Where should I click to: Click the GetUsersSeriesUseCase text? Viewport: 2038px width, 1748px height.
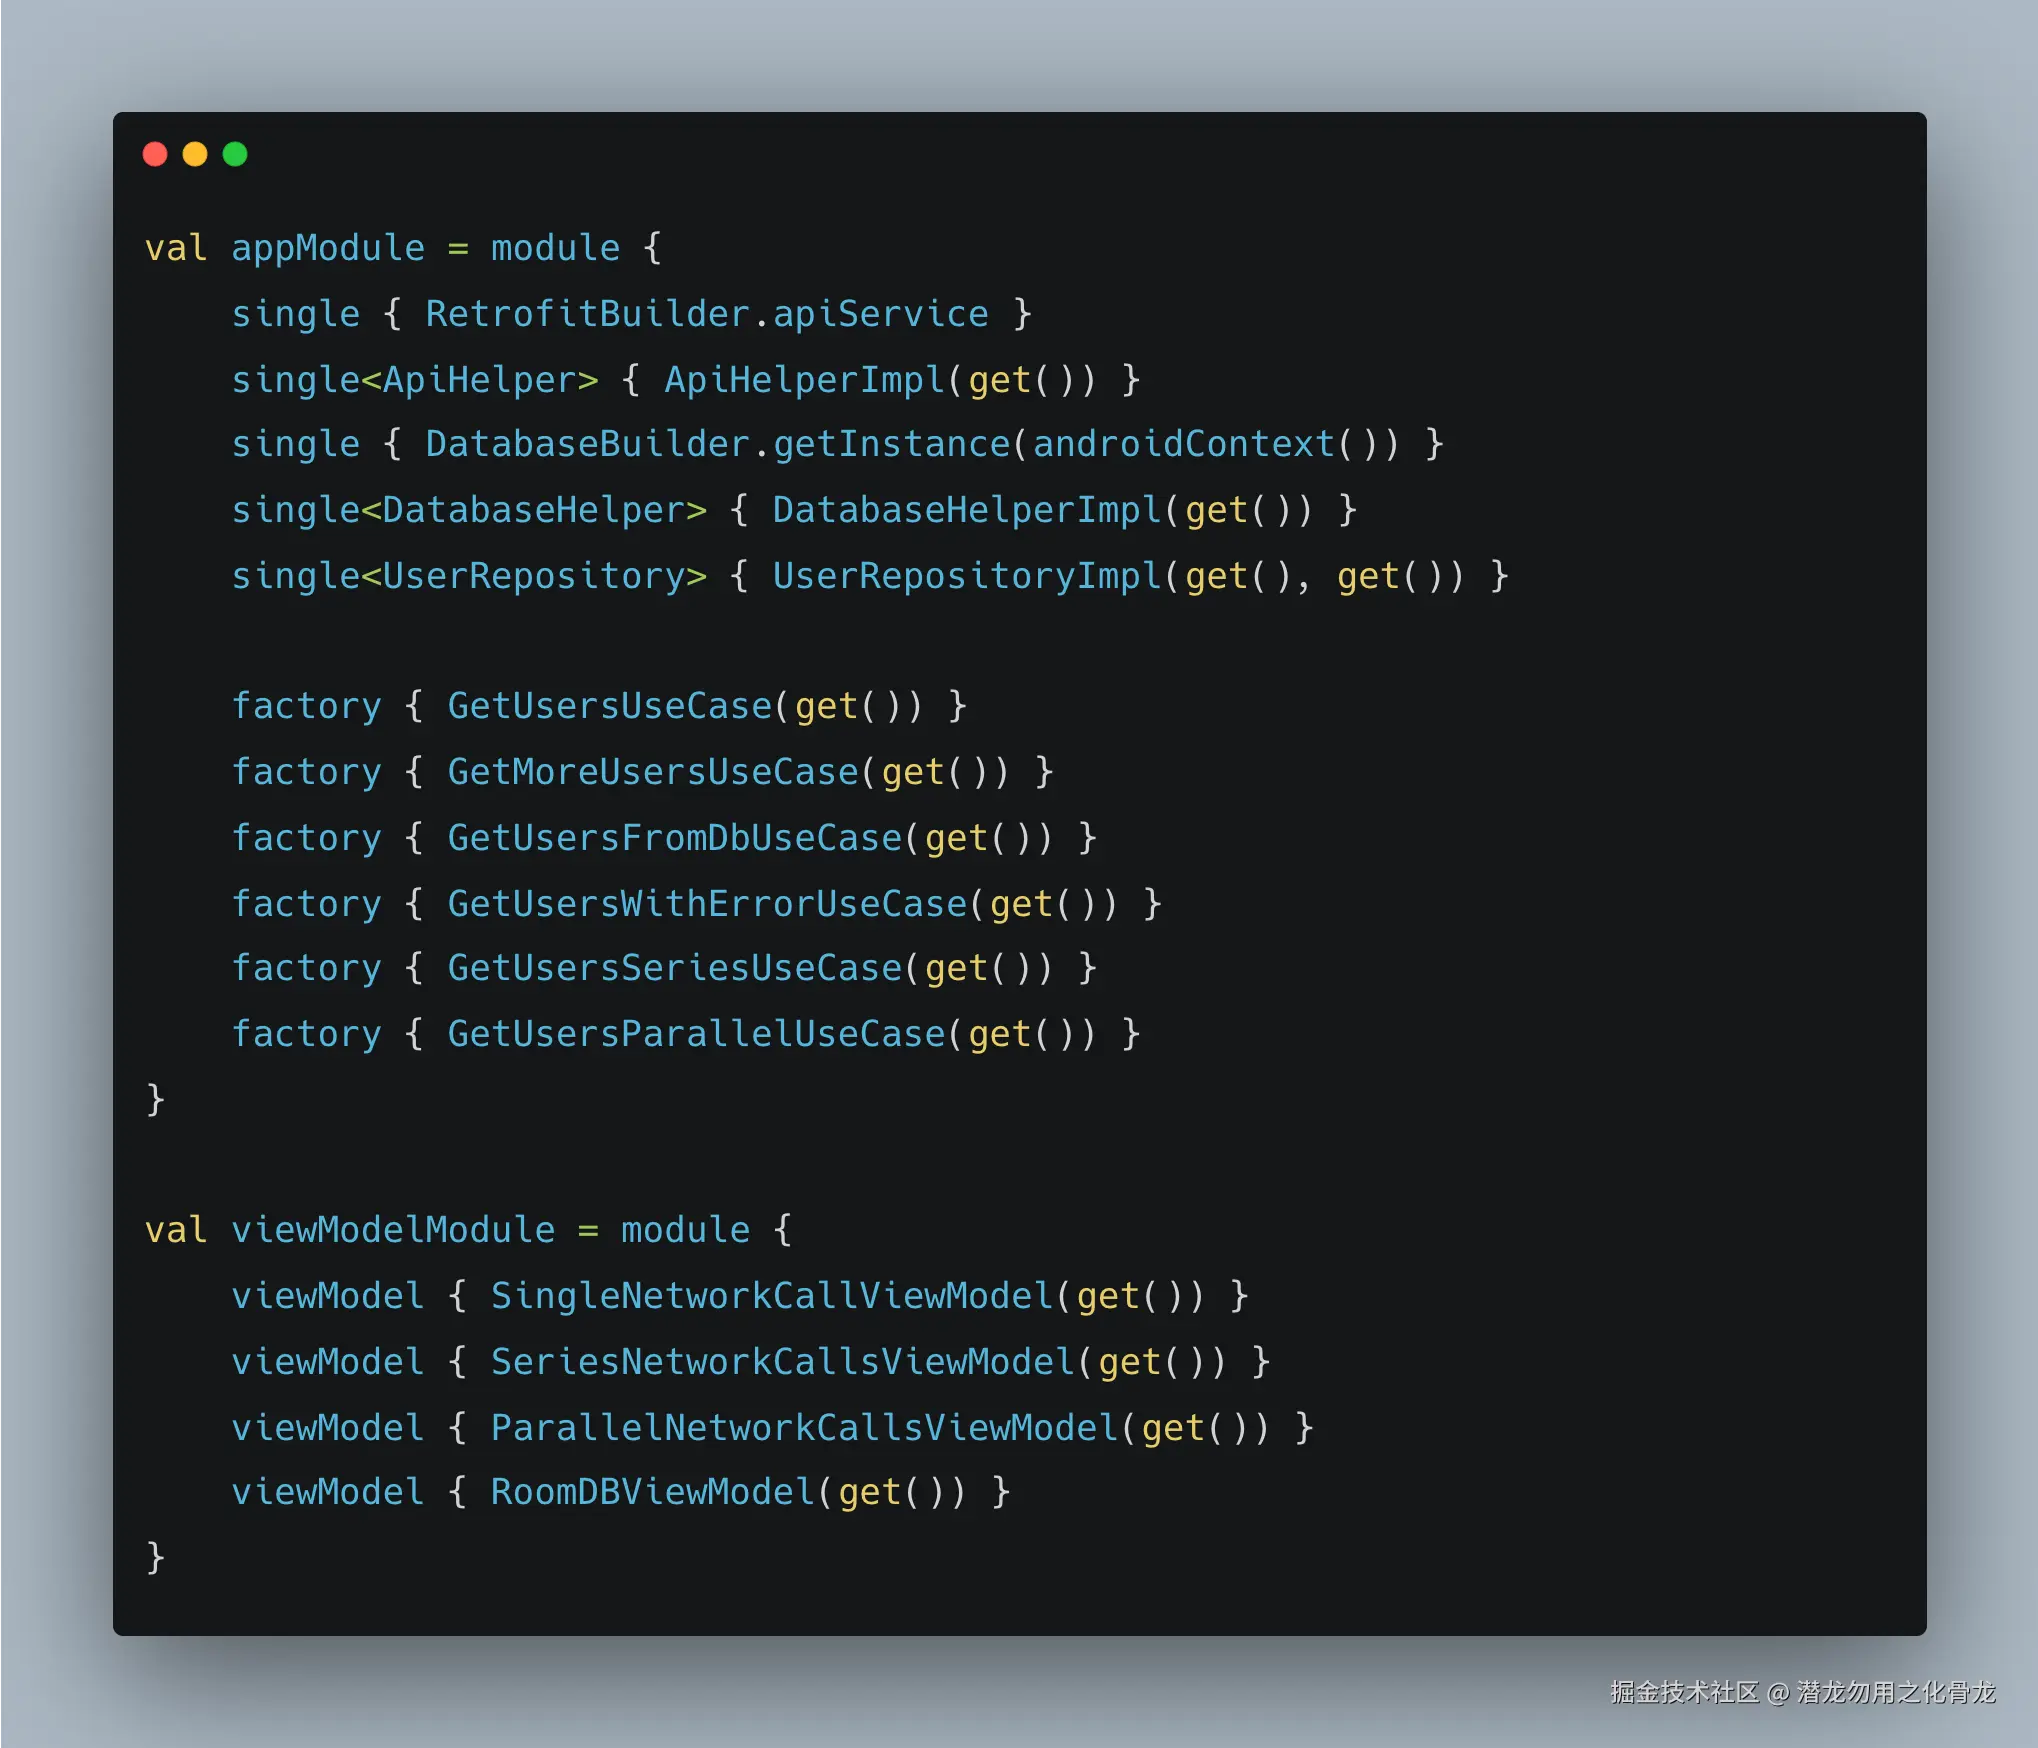[674, 968]
